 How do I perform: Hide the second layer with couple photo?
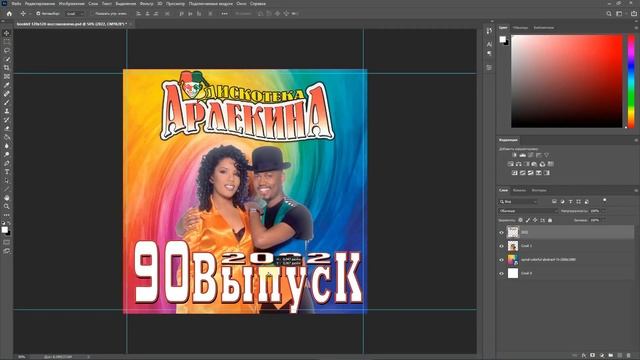click(x=502, y=246)
